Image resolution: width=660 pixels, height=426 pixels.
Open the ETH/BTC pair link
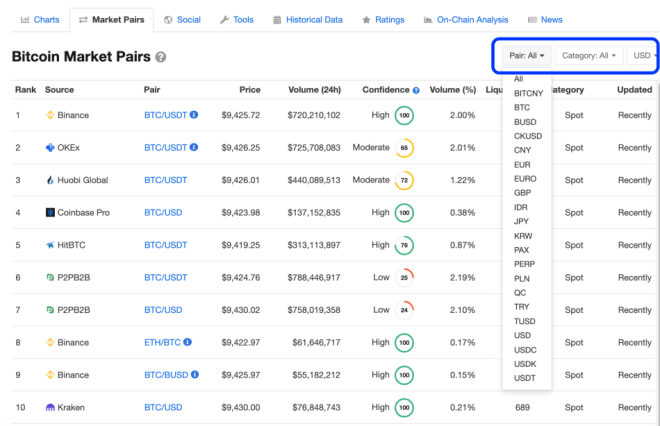165,343
